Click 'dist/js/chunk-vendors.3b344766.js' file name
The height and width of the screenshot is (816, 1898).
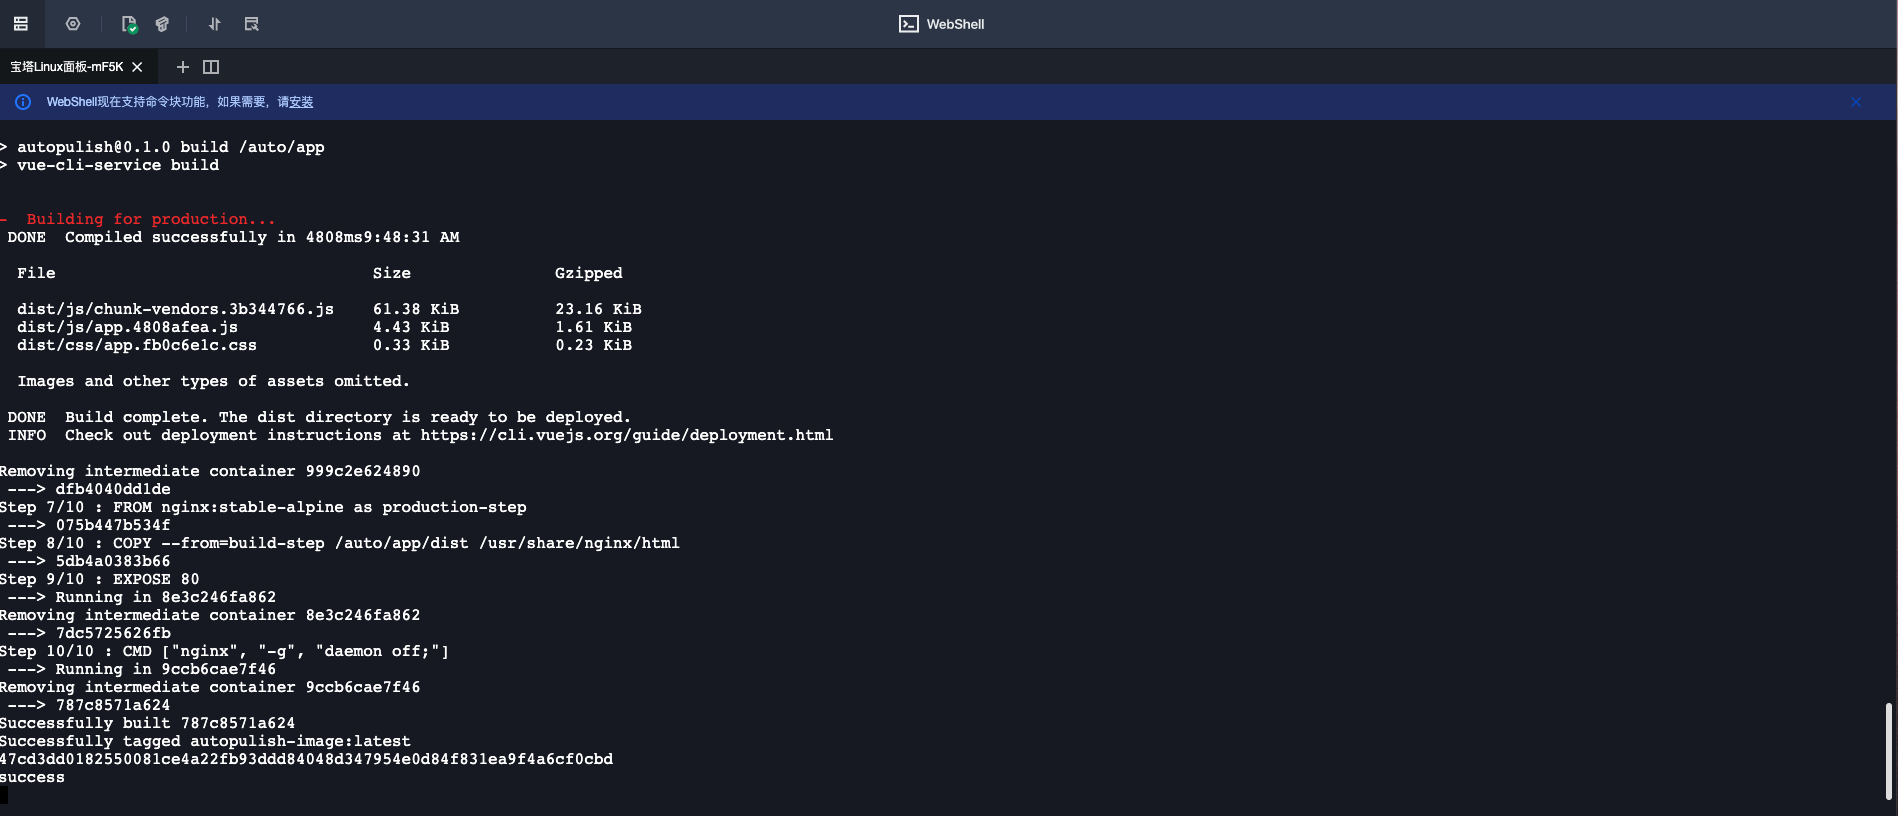tap(175, 309)
